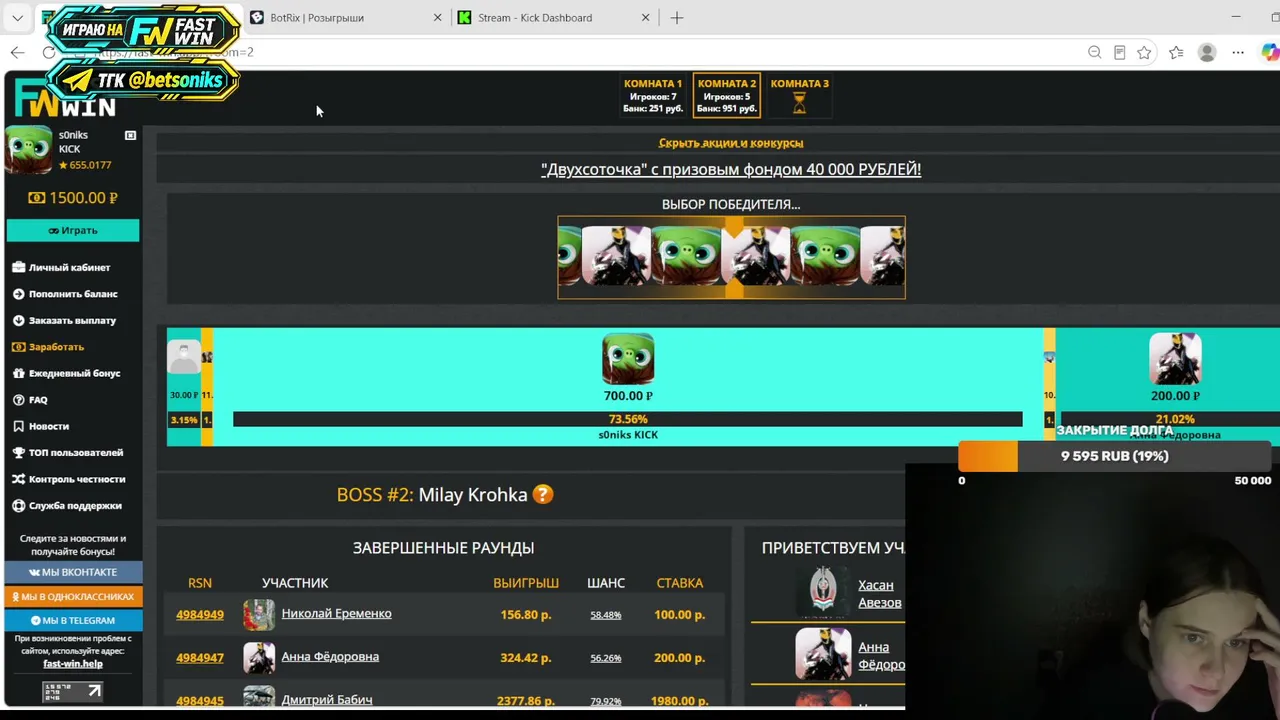Viewport: 1280px width, 720px height.
Task: Click the arrow icon button at sidebar bottom
Action: [73, 691]
